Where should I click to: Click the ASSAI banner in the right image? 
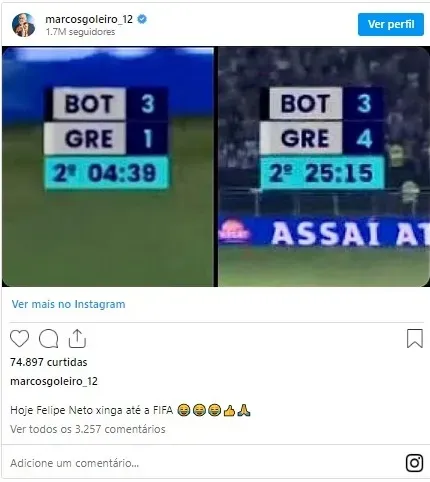(324, 232)
